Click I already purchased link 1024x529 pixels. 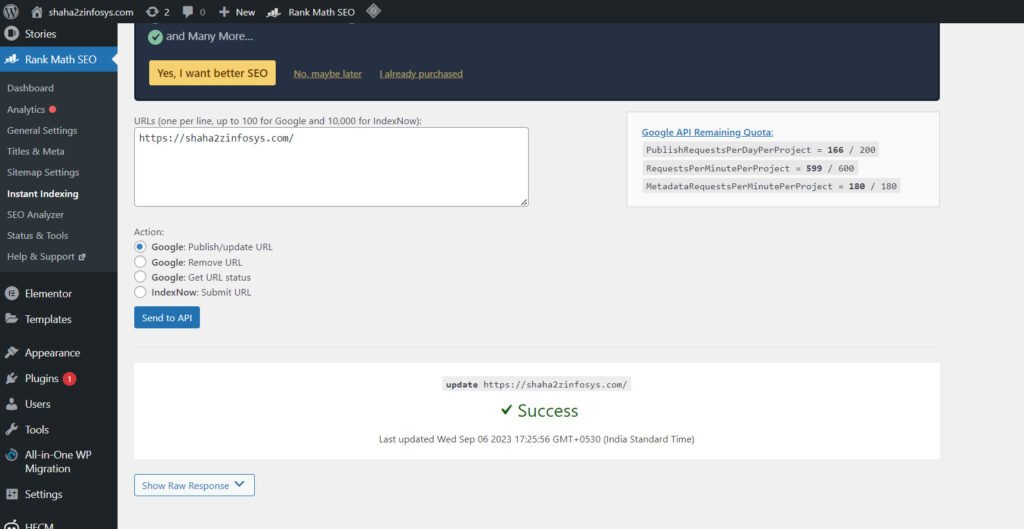click(421, 74)
